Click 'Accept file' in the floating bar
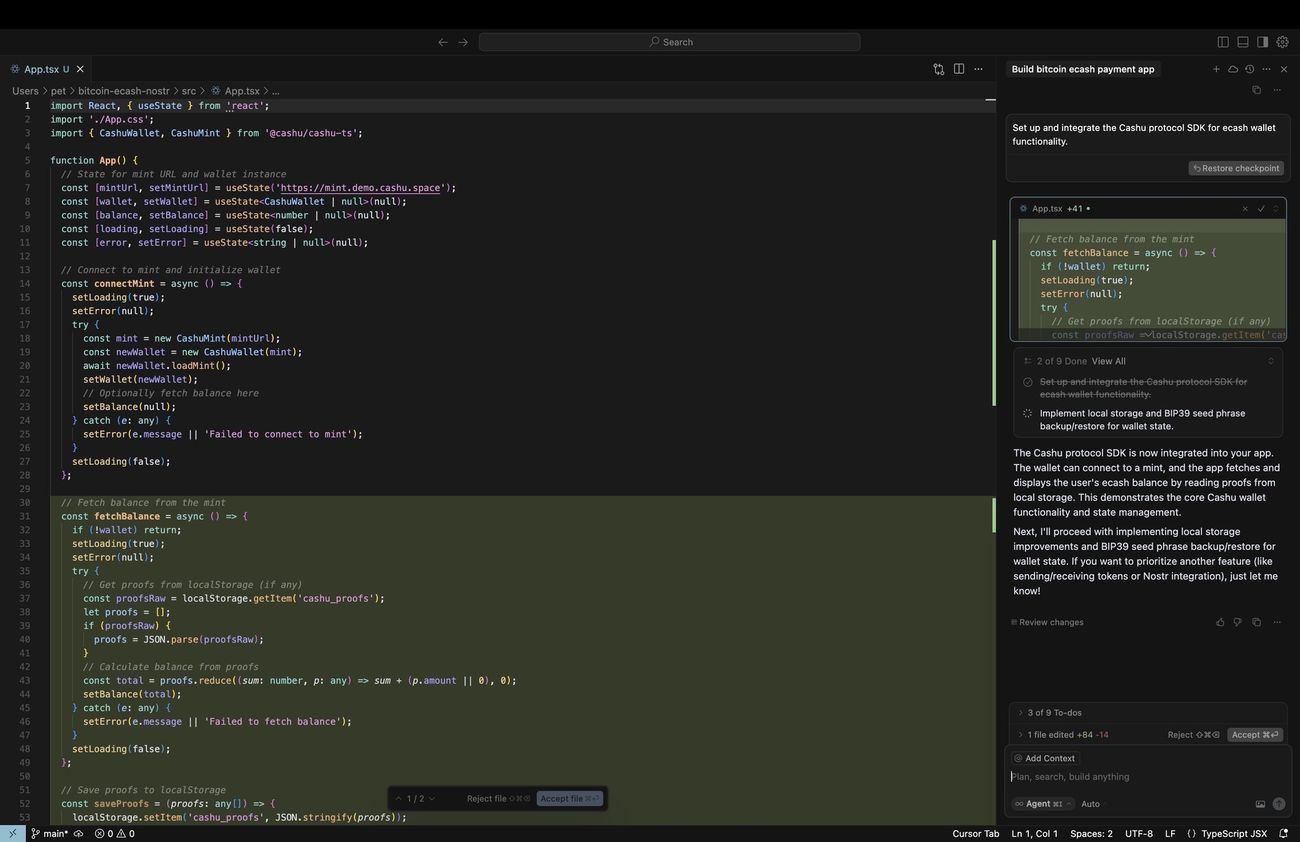 tap(570, 799)
